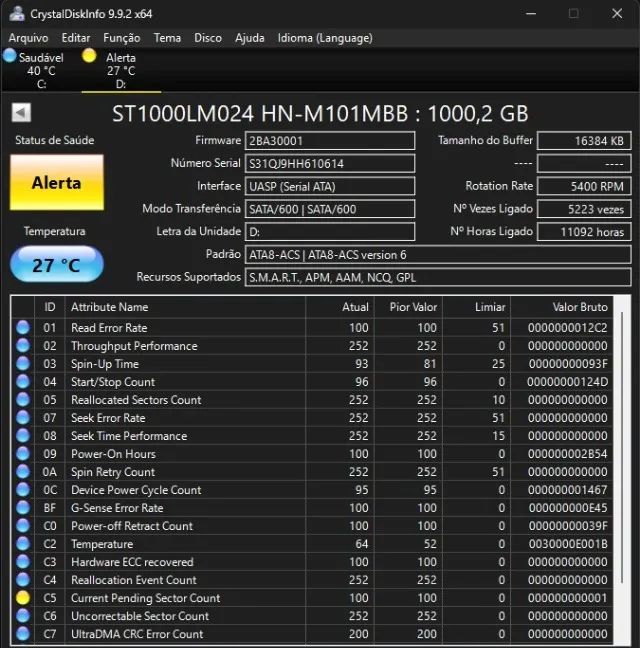Click the Nº Horas Ligado value 11092 horas
The image size is (640, 648).
584,231
